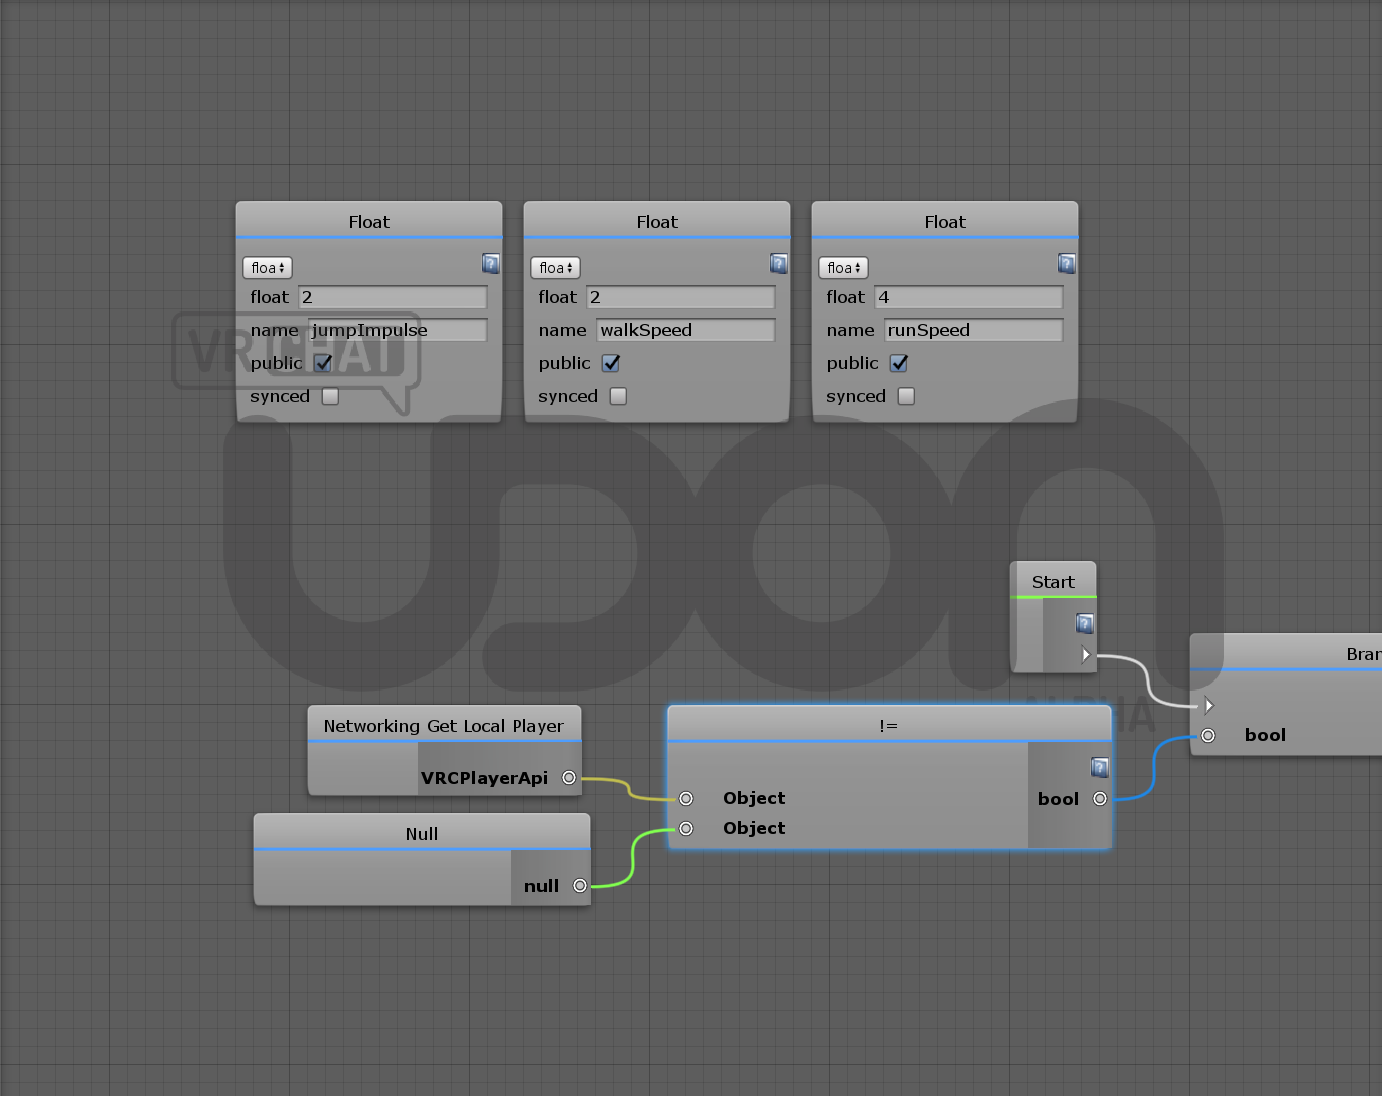
Task: Click the null output port on the Null node
Action: click(579, 885)
